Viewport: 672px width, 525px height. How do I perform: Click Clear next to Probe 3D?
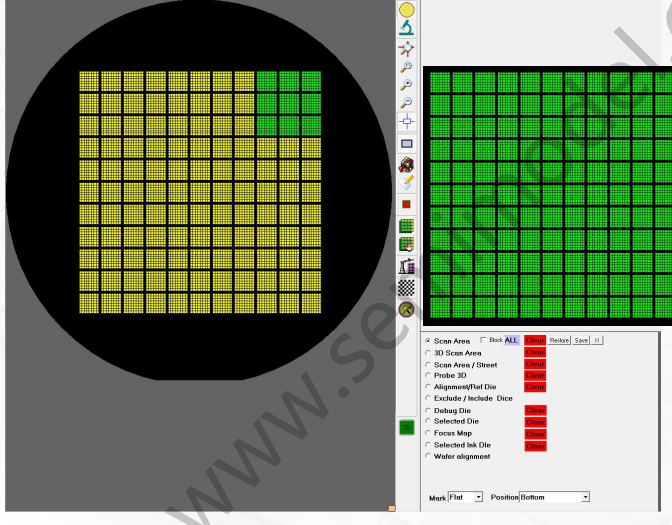(535, 375)
